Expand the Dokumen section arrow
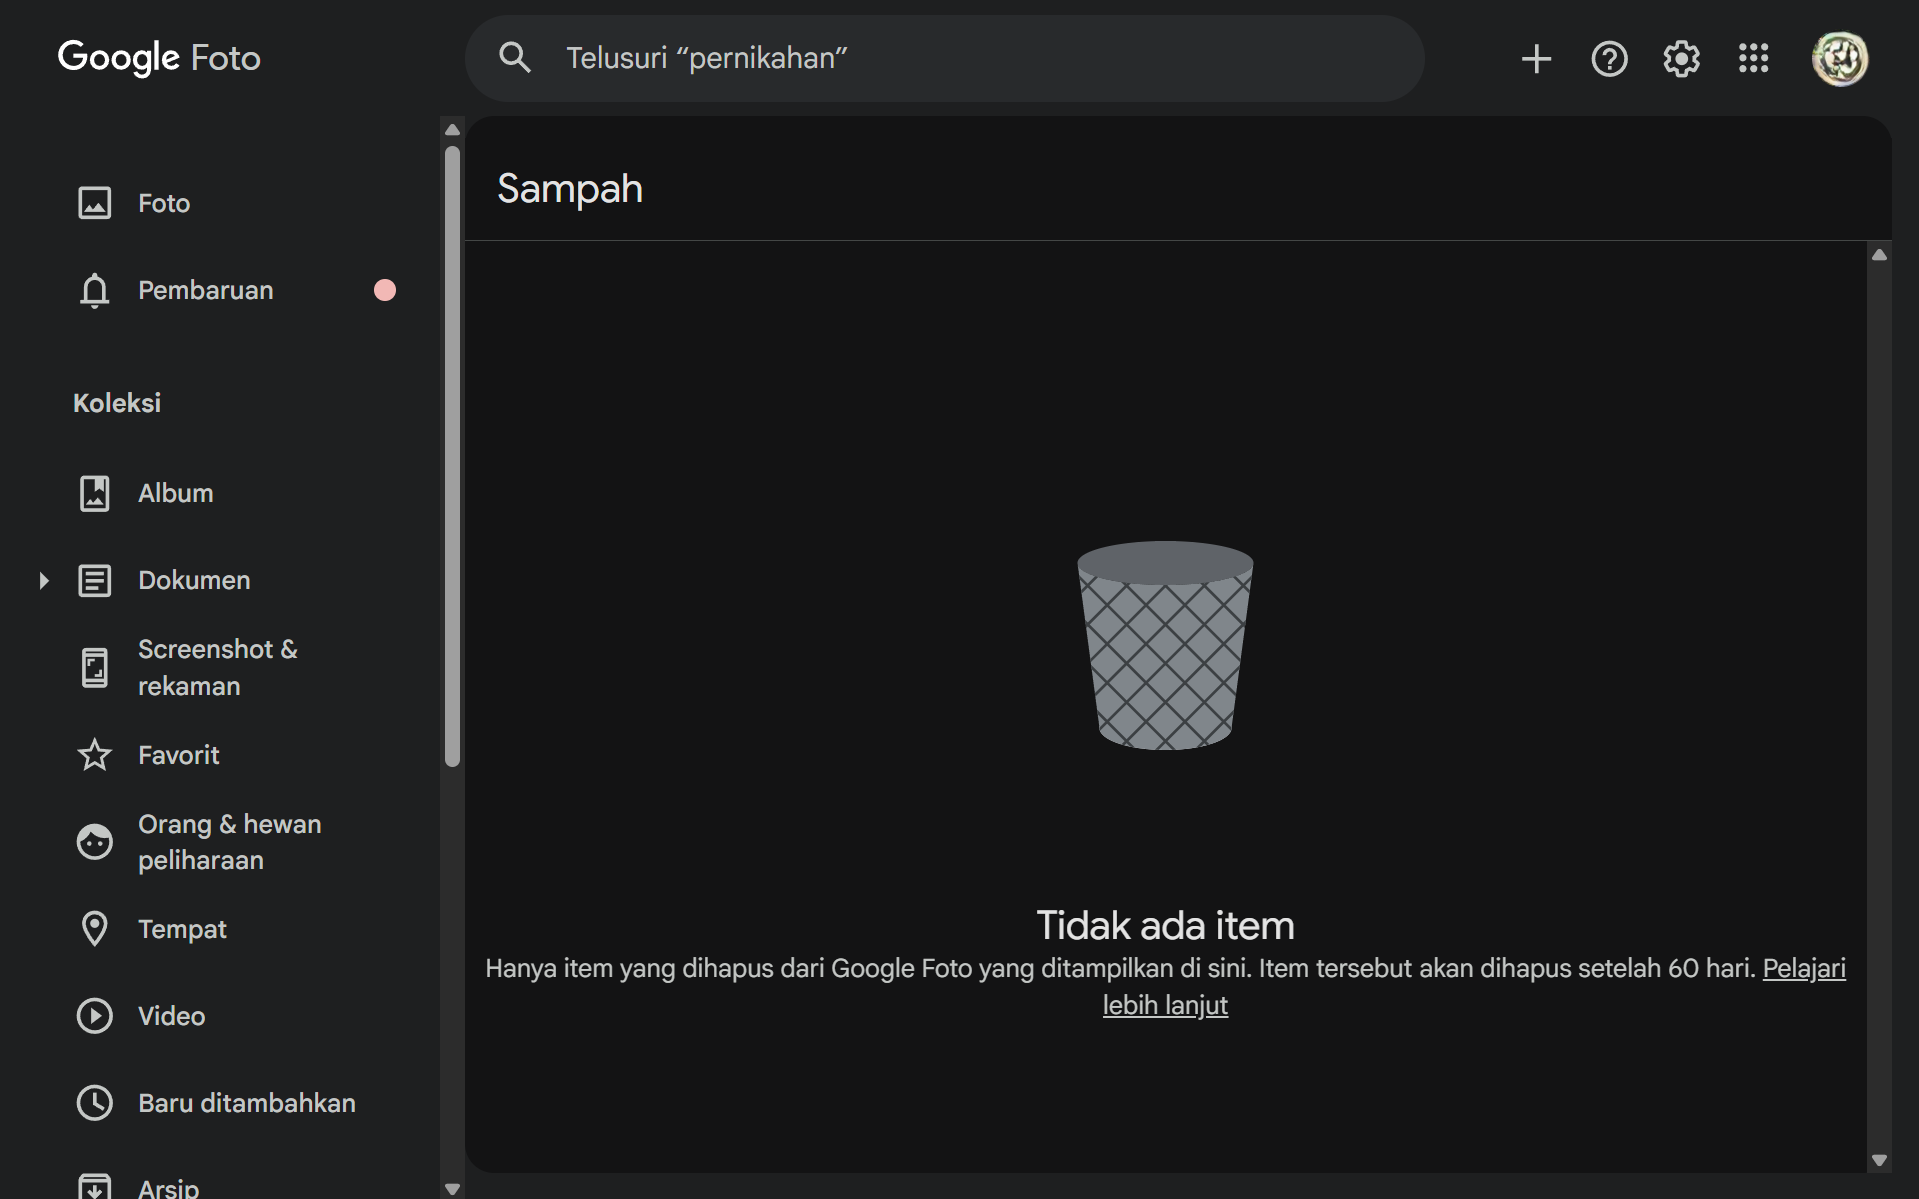This screenshot has width=1919, height=1199. (x=43, y=580)
